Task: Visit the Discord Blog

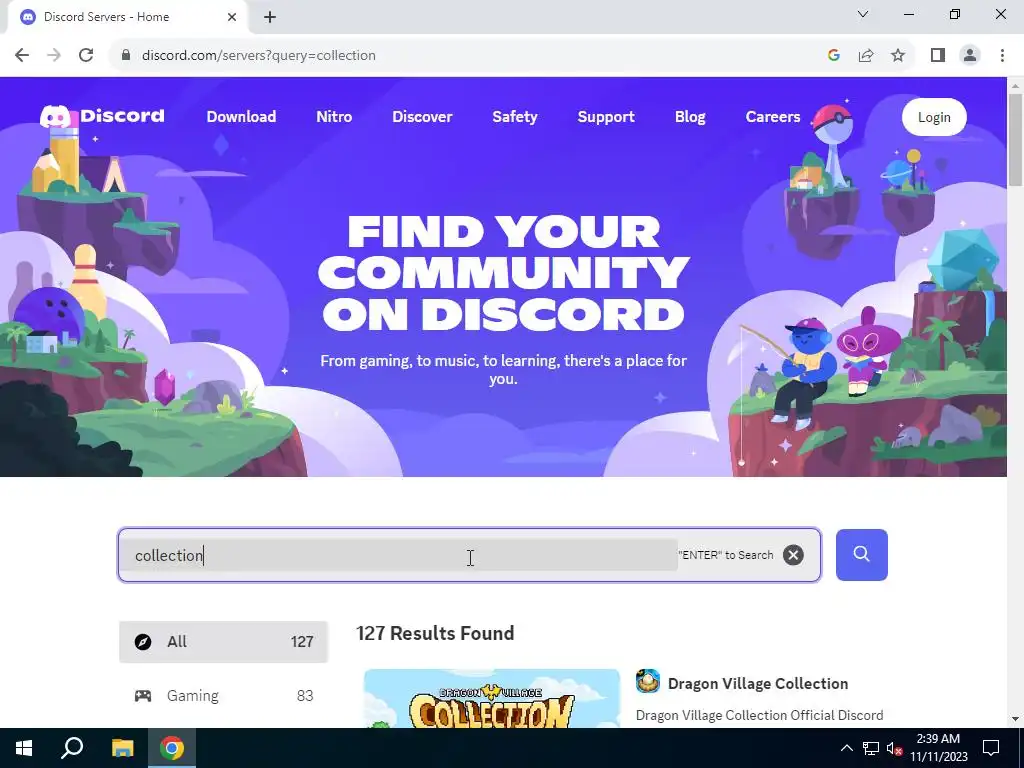Action: coord(690,117)
